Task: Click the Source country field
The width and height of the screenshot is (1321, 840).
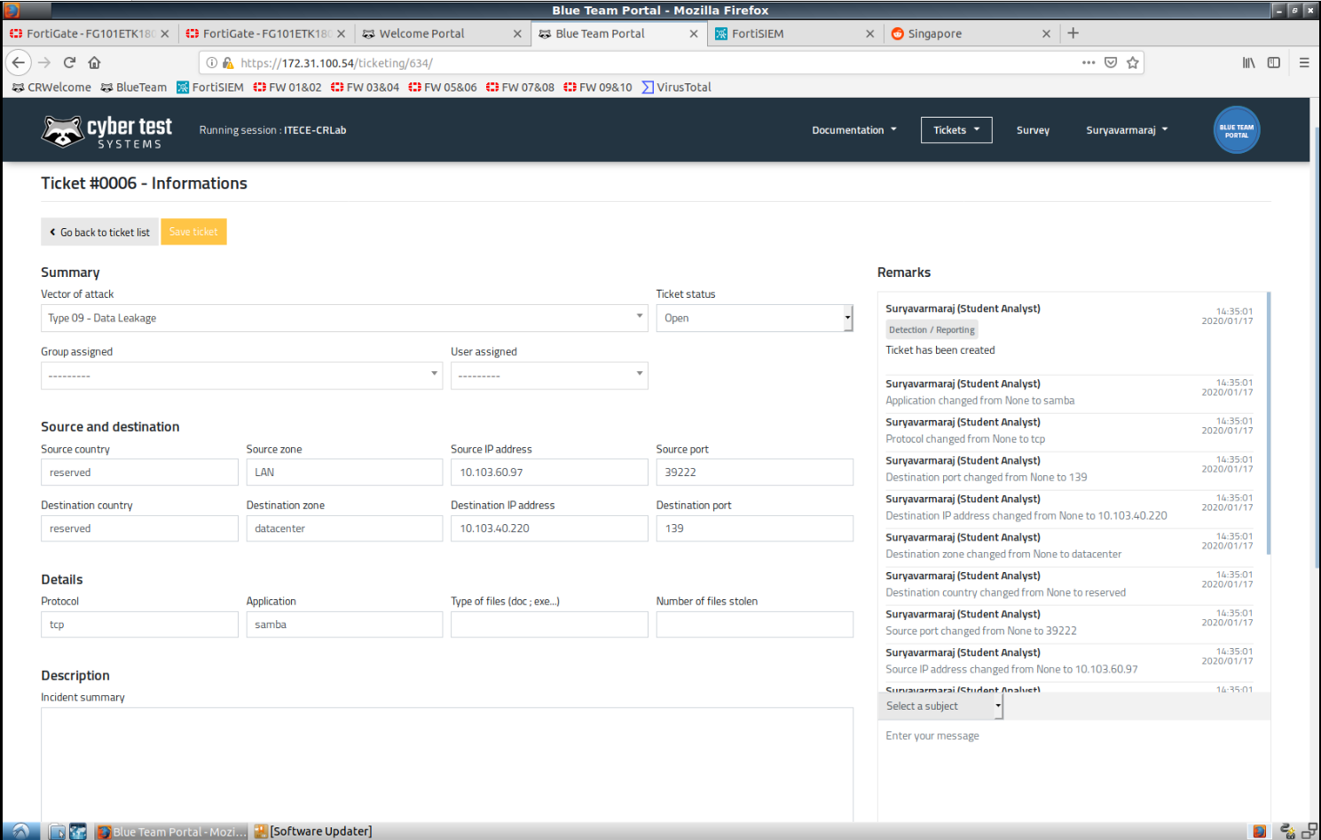Action: (x=140, y=472)
